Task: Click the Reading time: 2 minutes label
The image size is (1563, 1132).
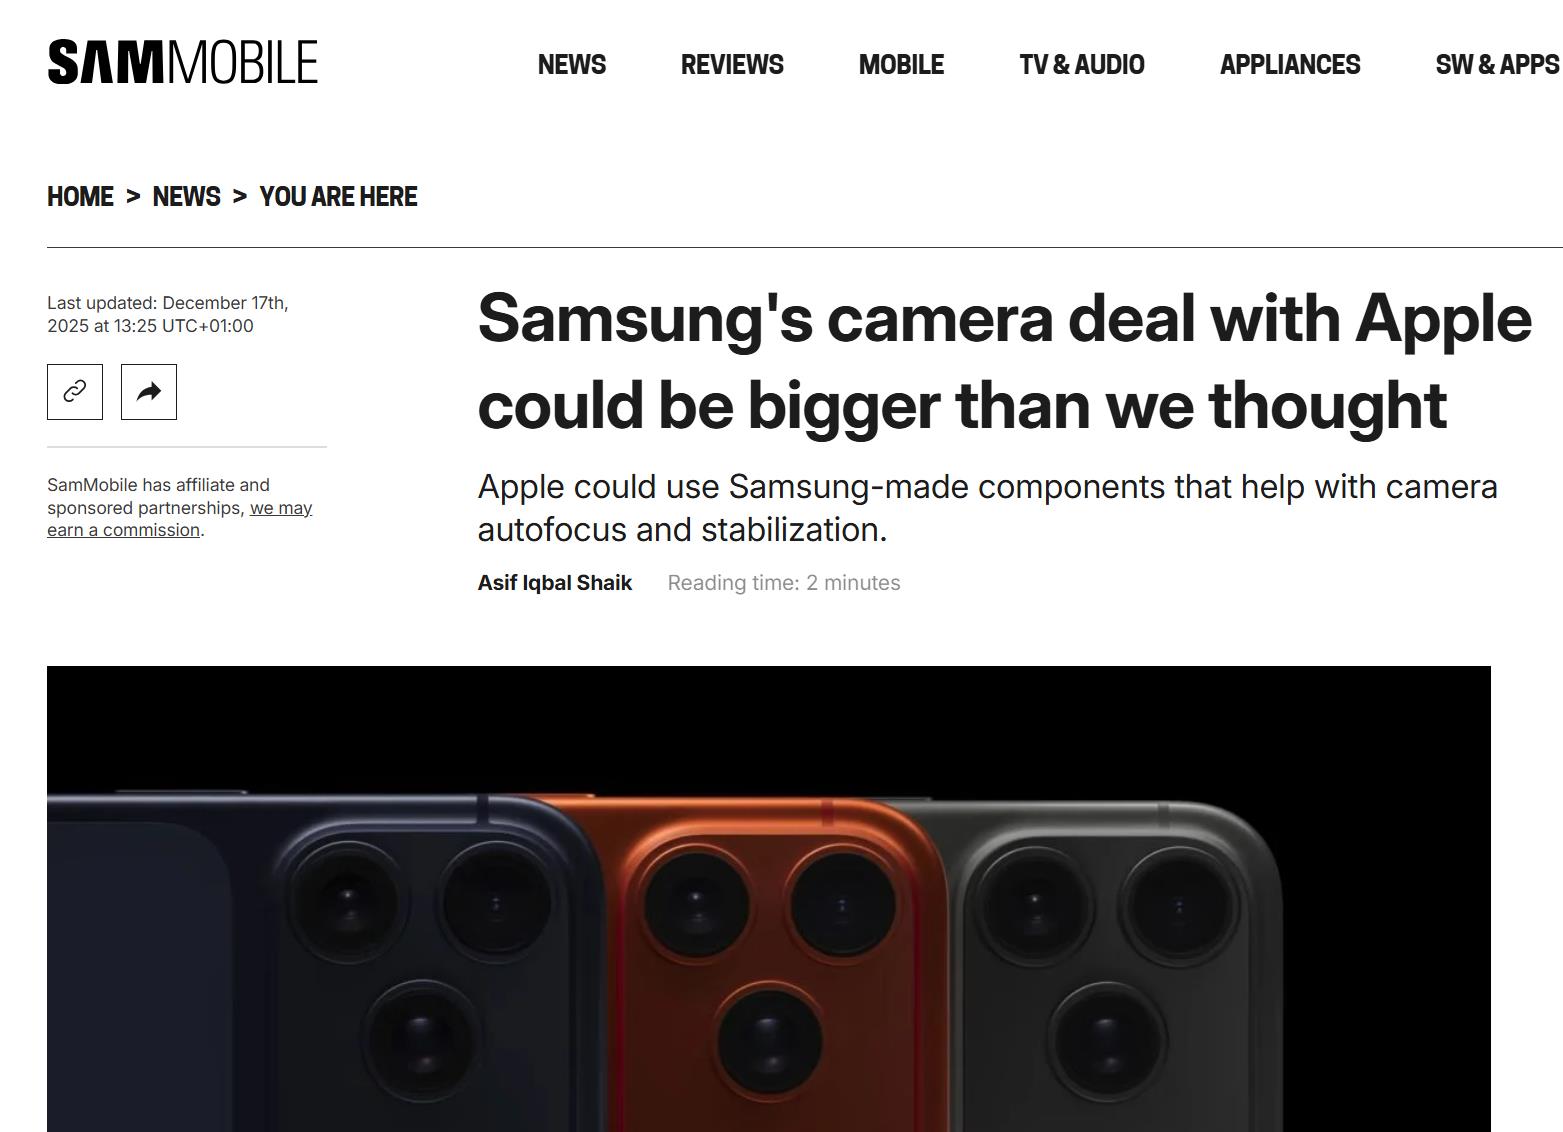Action: point(784,583)
